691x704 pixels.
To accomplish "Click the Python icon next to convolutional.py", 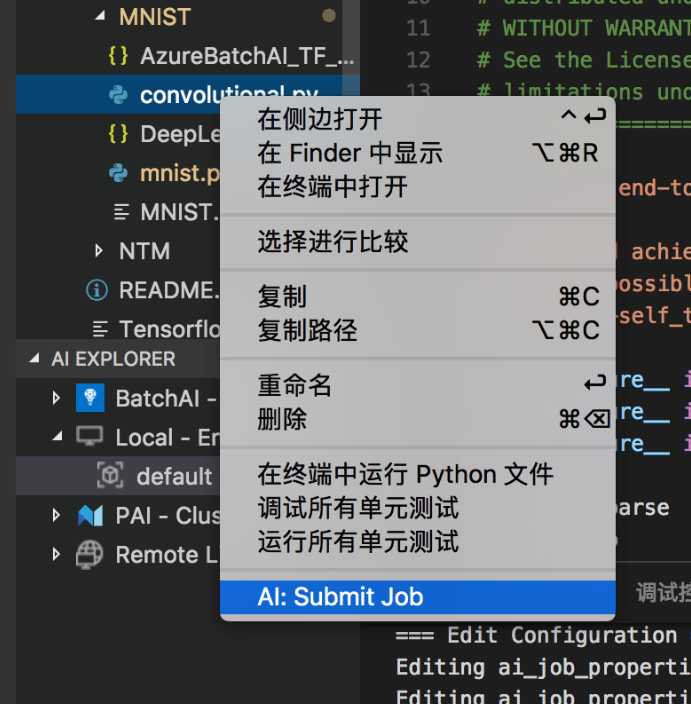I will pyautogui.click(x=118, y=95).
